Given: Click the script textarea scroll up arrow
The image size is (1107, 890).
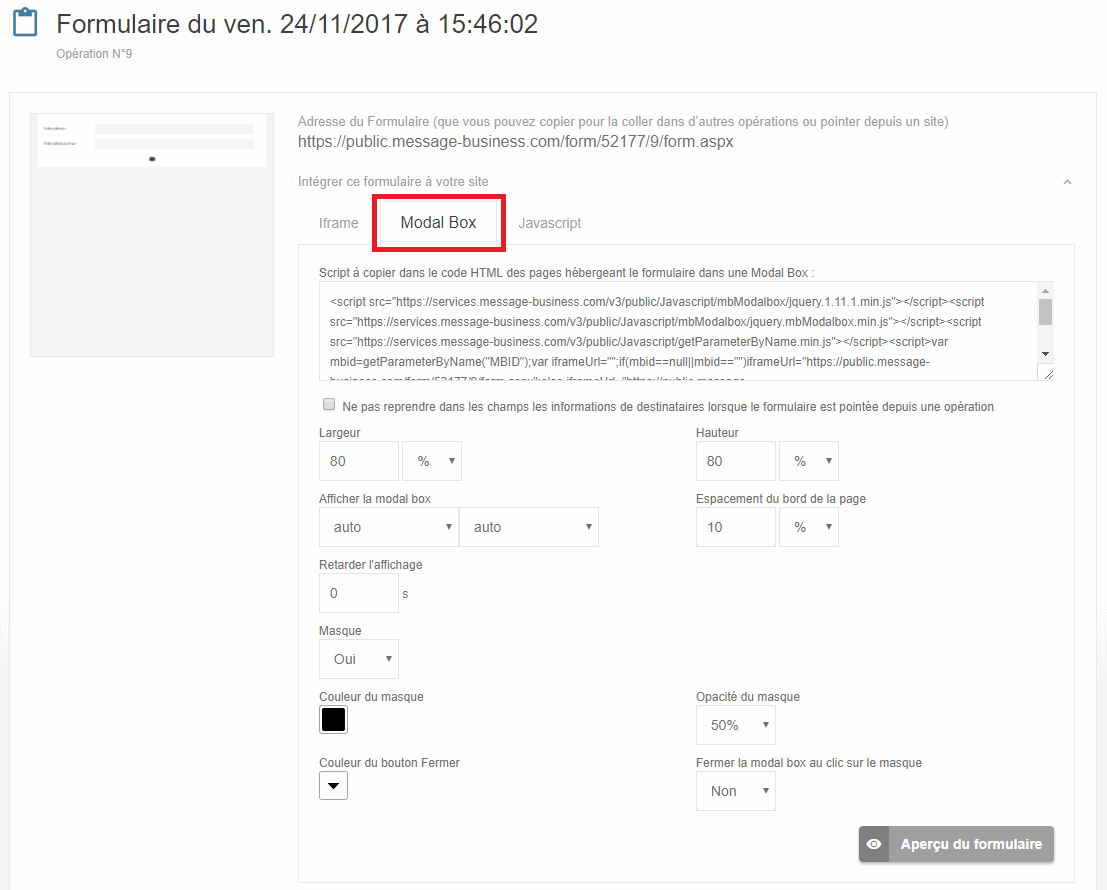Looking at the screenshot, I should pos(1046,291).
